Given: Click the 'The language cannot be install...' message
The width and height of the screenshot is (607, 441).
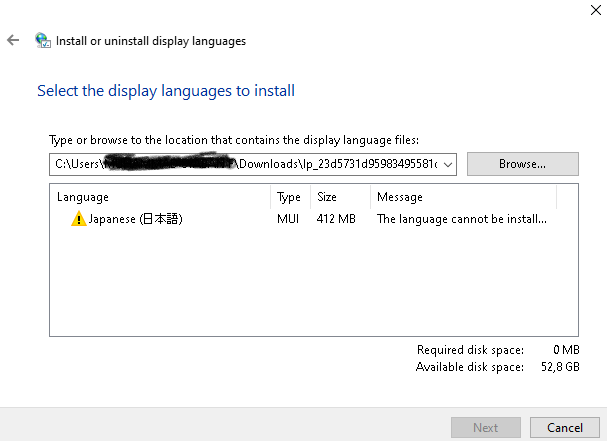Looking at the screenshot, I should pyautogui.click(x=462, y=219).
